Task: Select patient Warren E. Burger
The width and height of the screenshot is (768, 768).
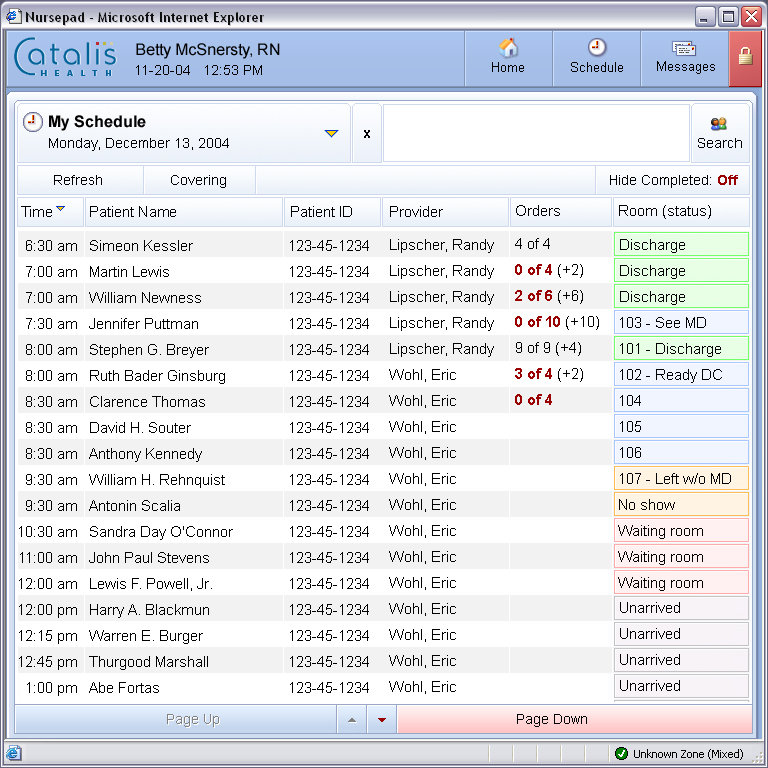Action: point(145,635)
